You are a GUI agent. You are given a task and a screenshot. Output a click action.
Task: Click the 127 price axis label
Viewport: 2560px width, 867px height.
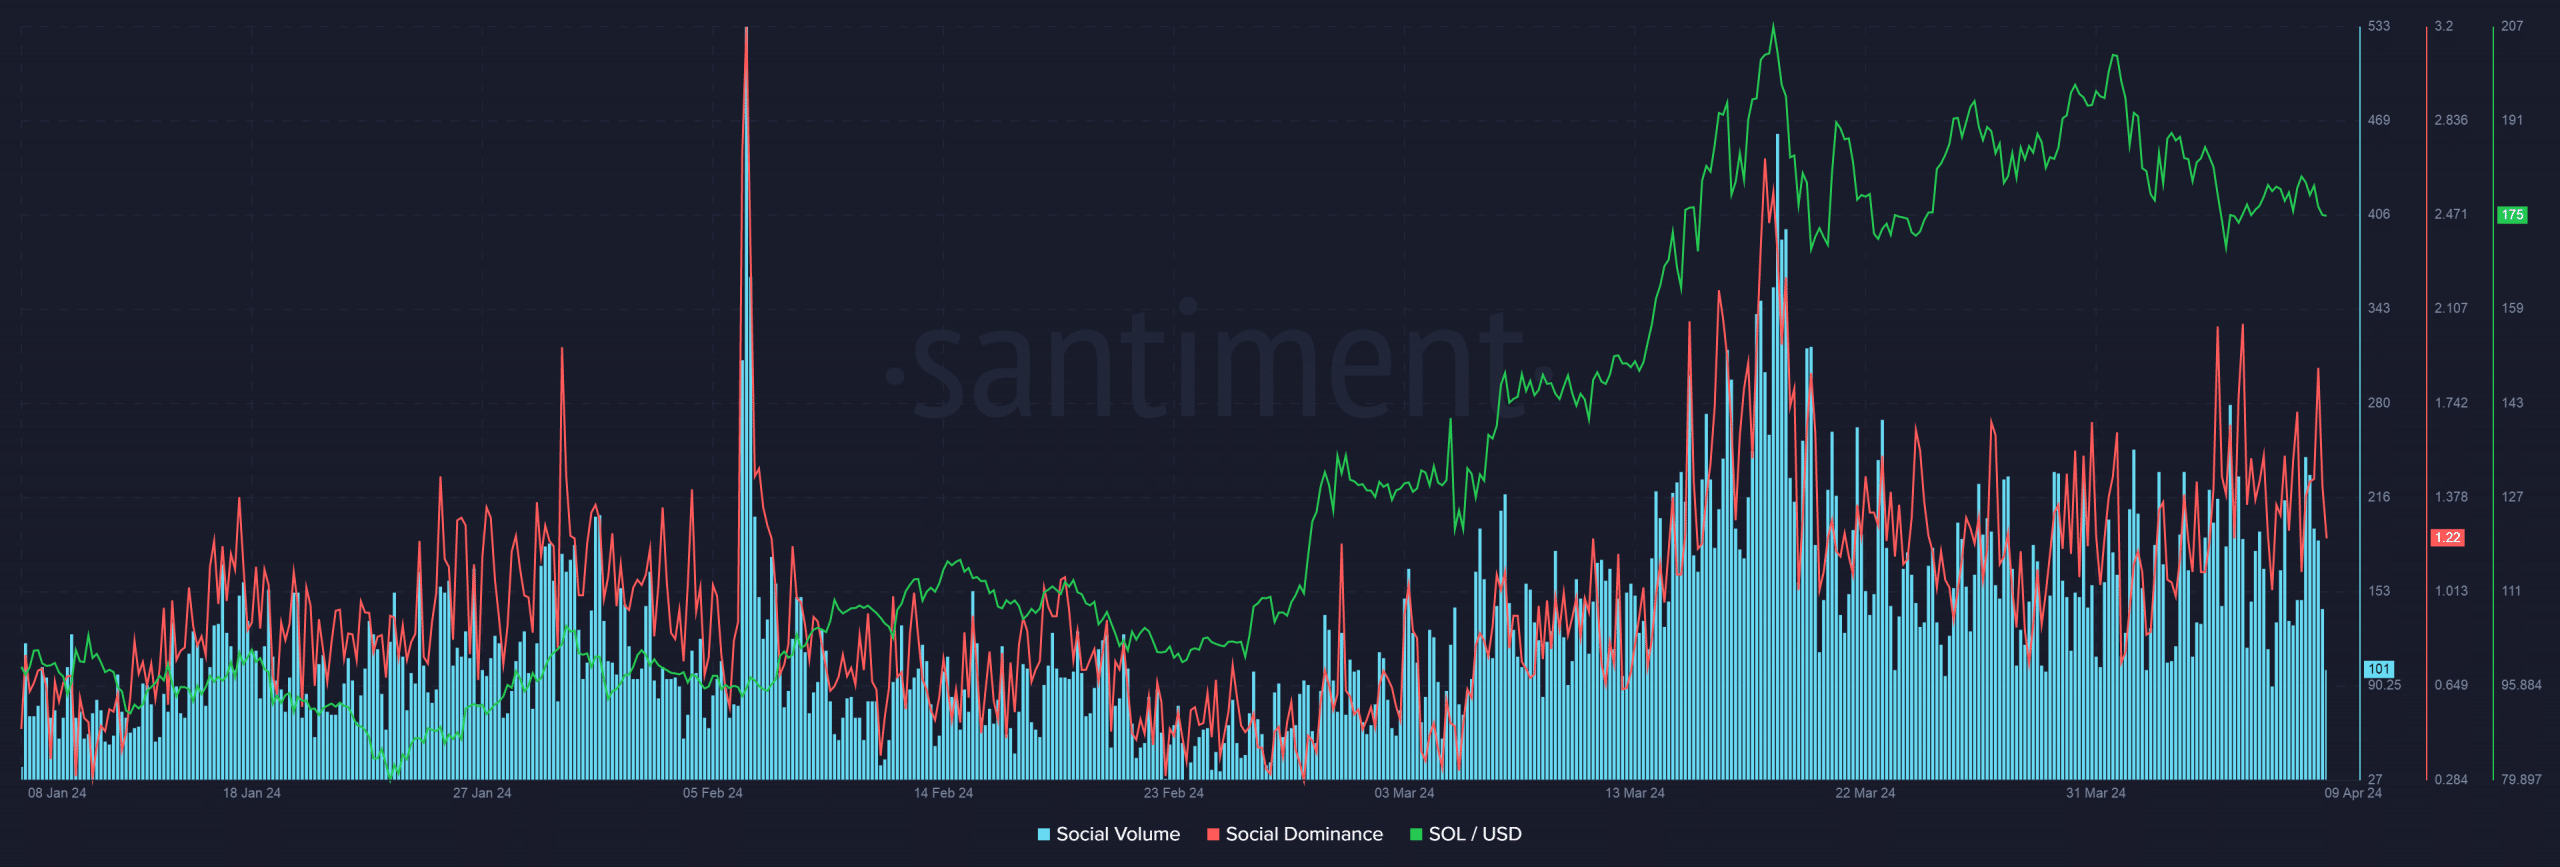coord(2512,497)
